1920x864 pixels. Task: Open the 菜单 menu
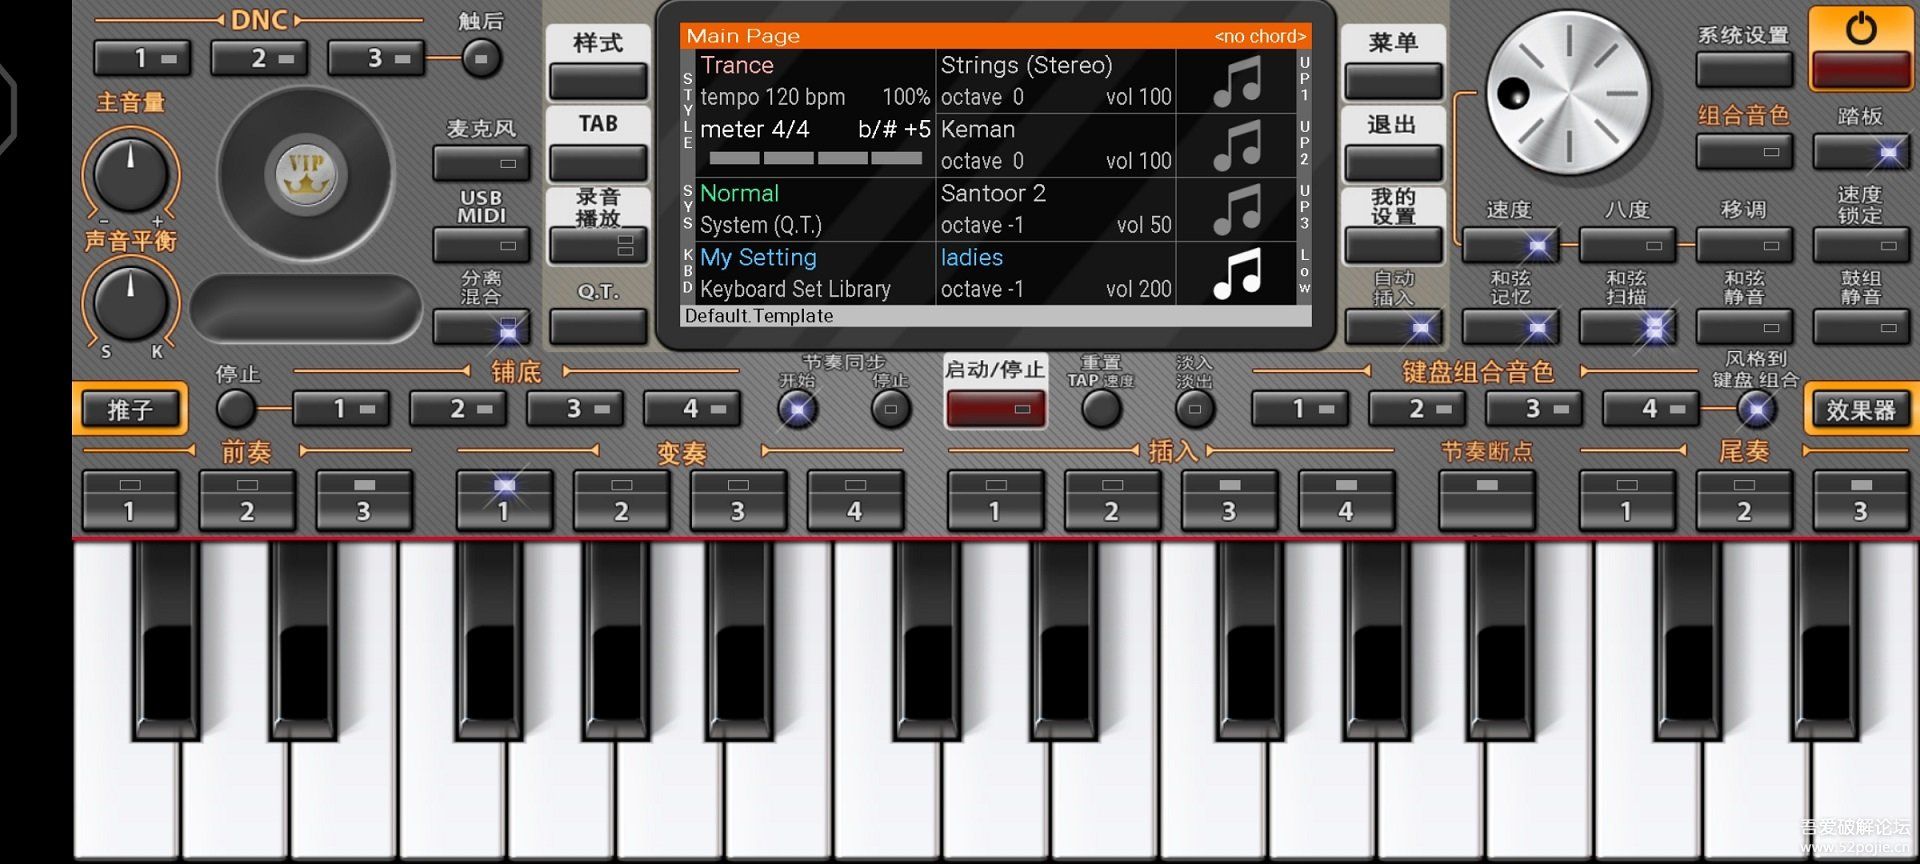click(1393, 80)
